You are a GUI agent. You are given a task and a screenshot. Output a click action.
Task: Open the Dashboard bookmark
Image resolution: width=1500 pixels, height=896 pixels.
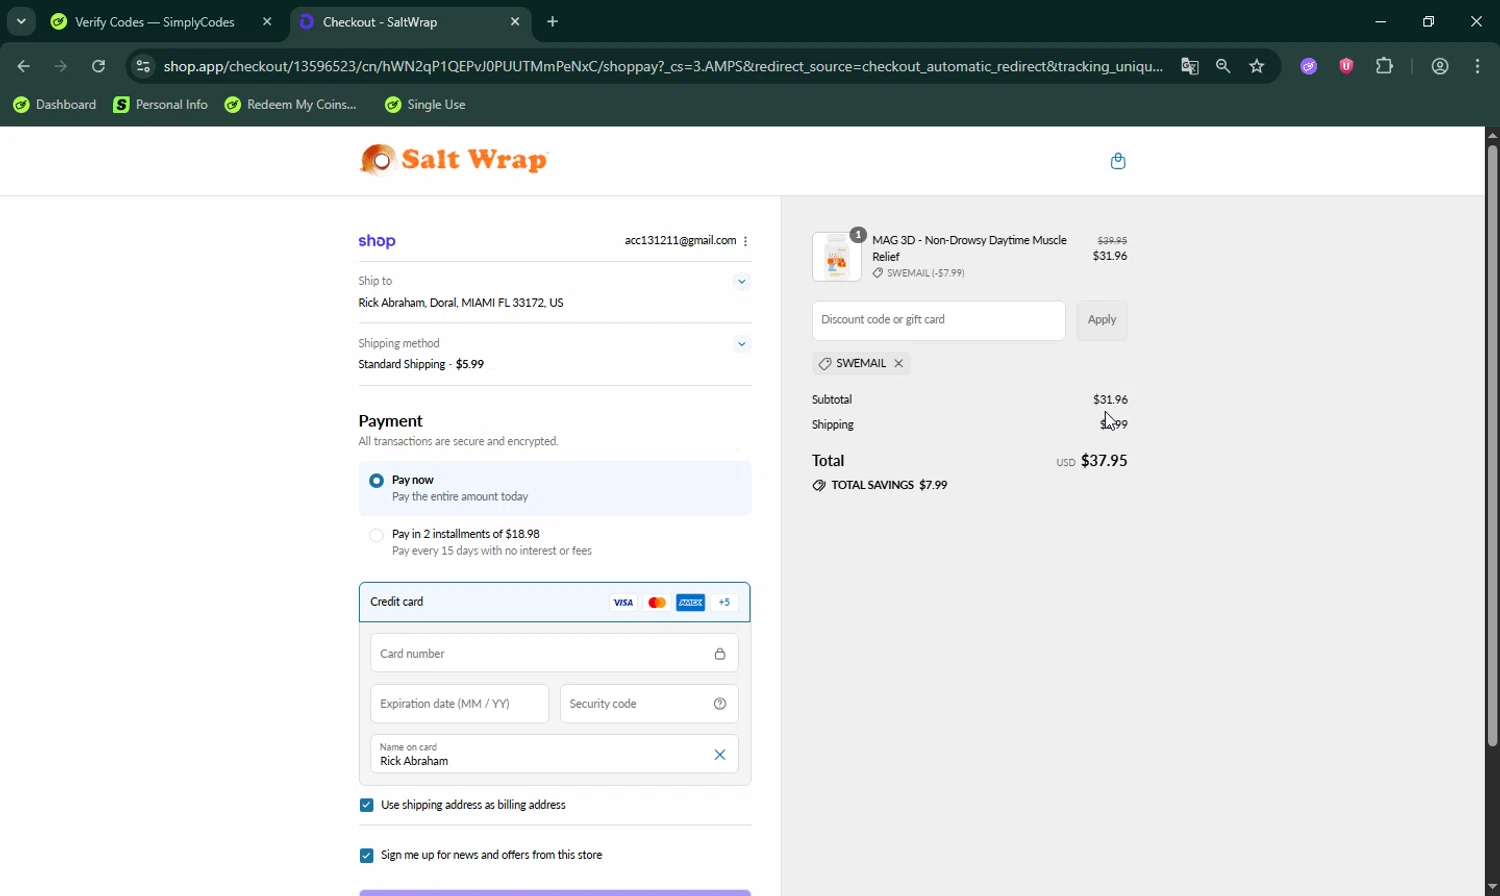coord(55,105)
